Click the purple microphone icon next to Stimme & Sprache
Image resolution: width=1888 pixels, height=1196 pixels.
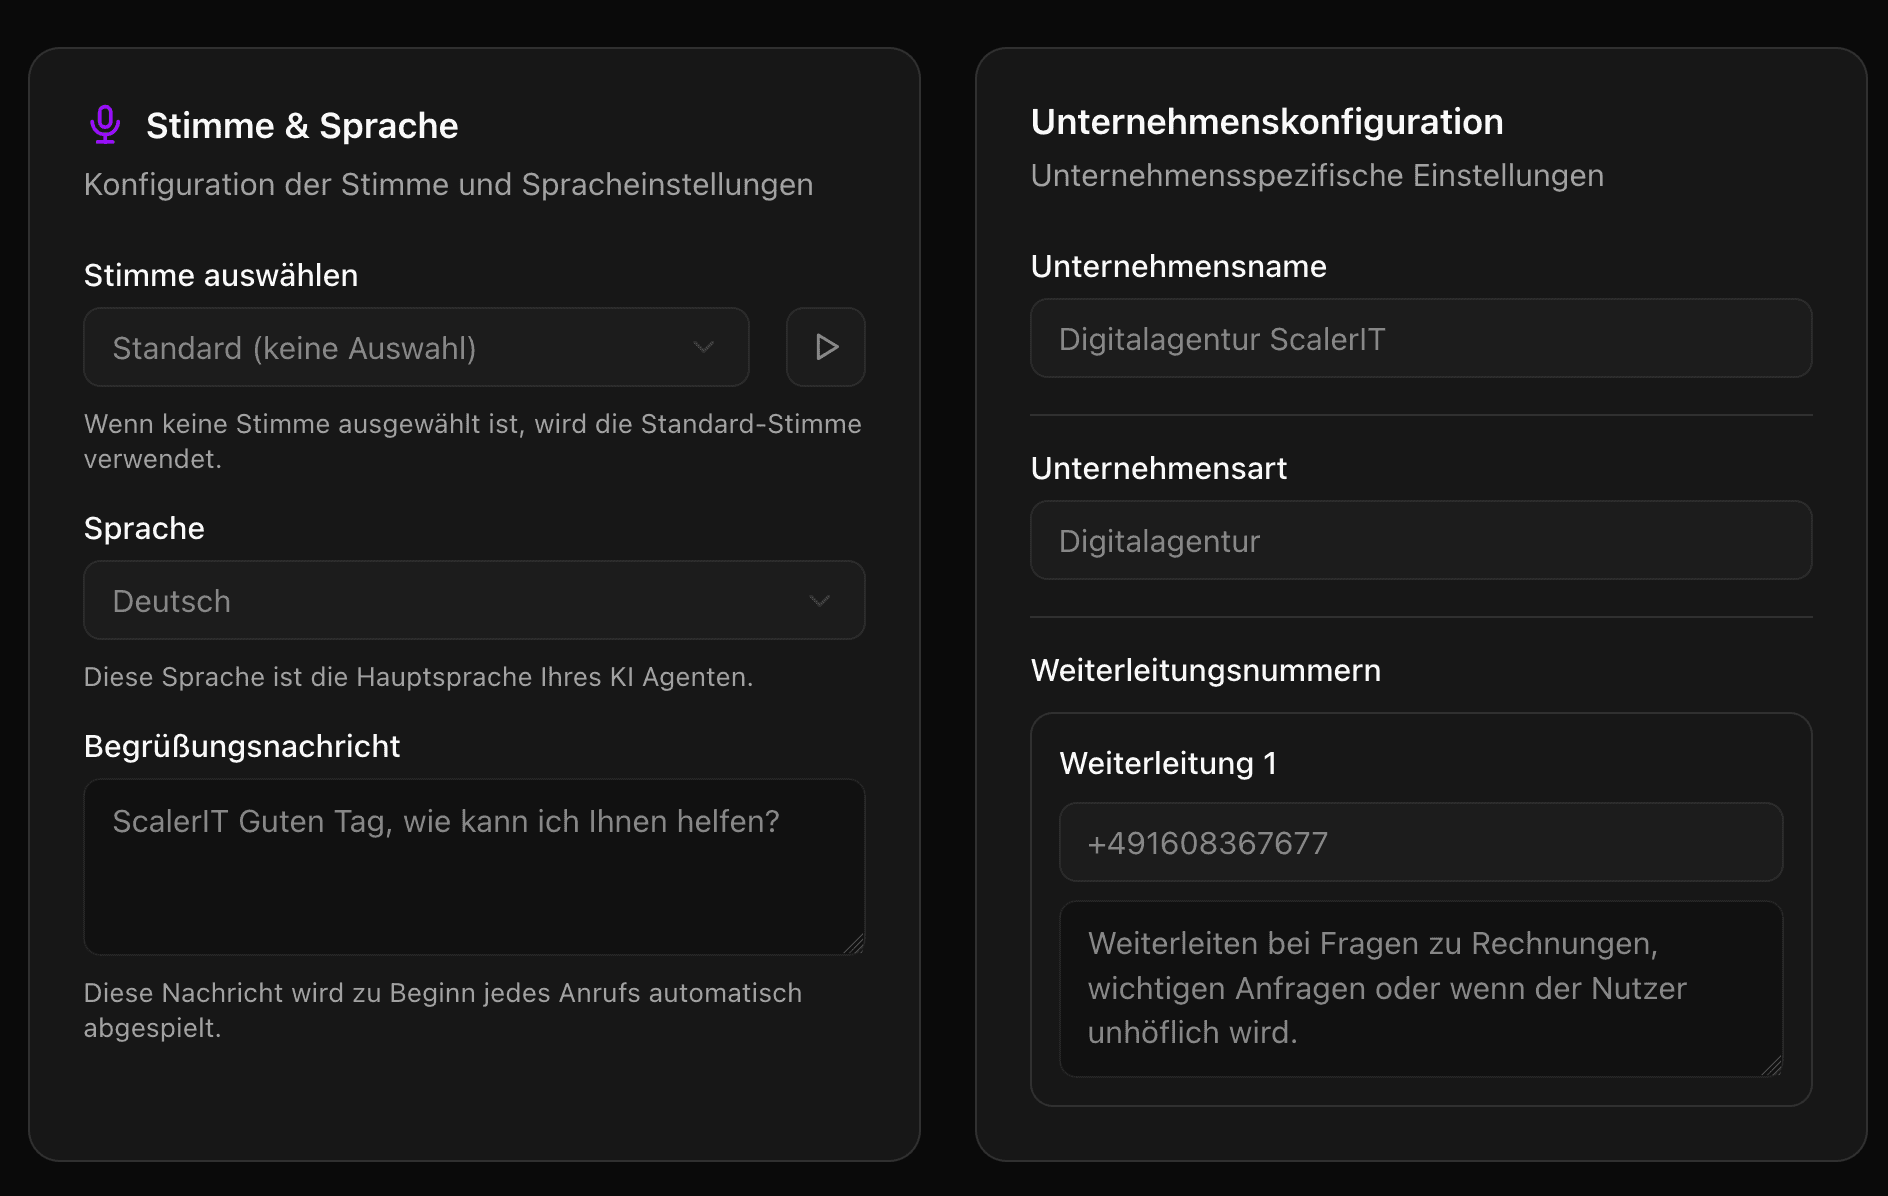tap(105, 124)
